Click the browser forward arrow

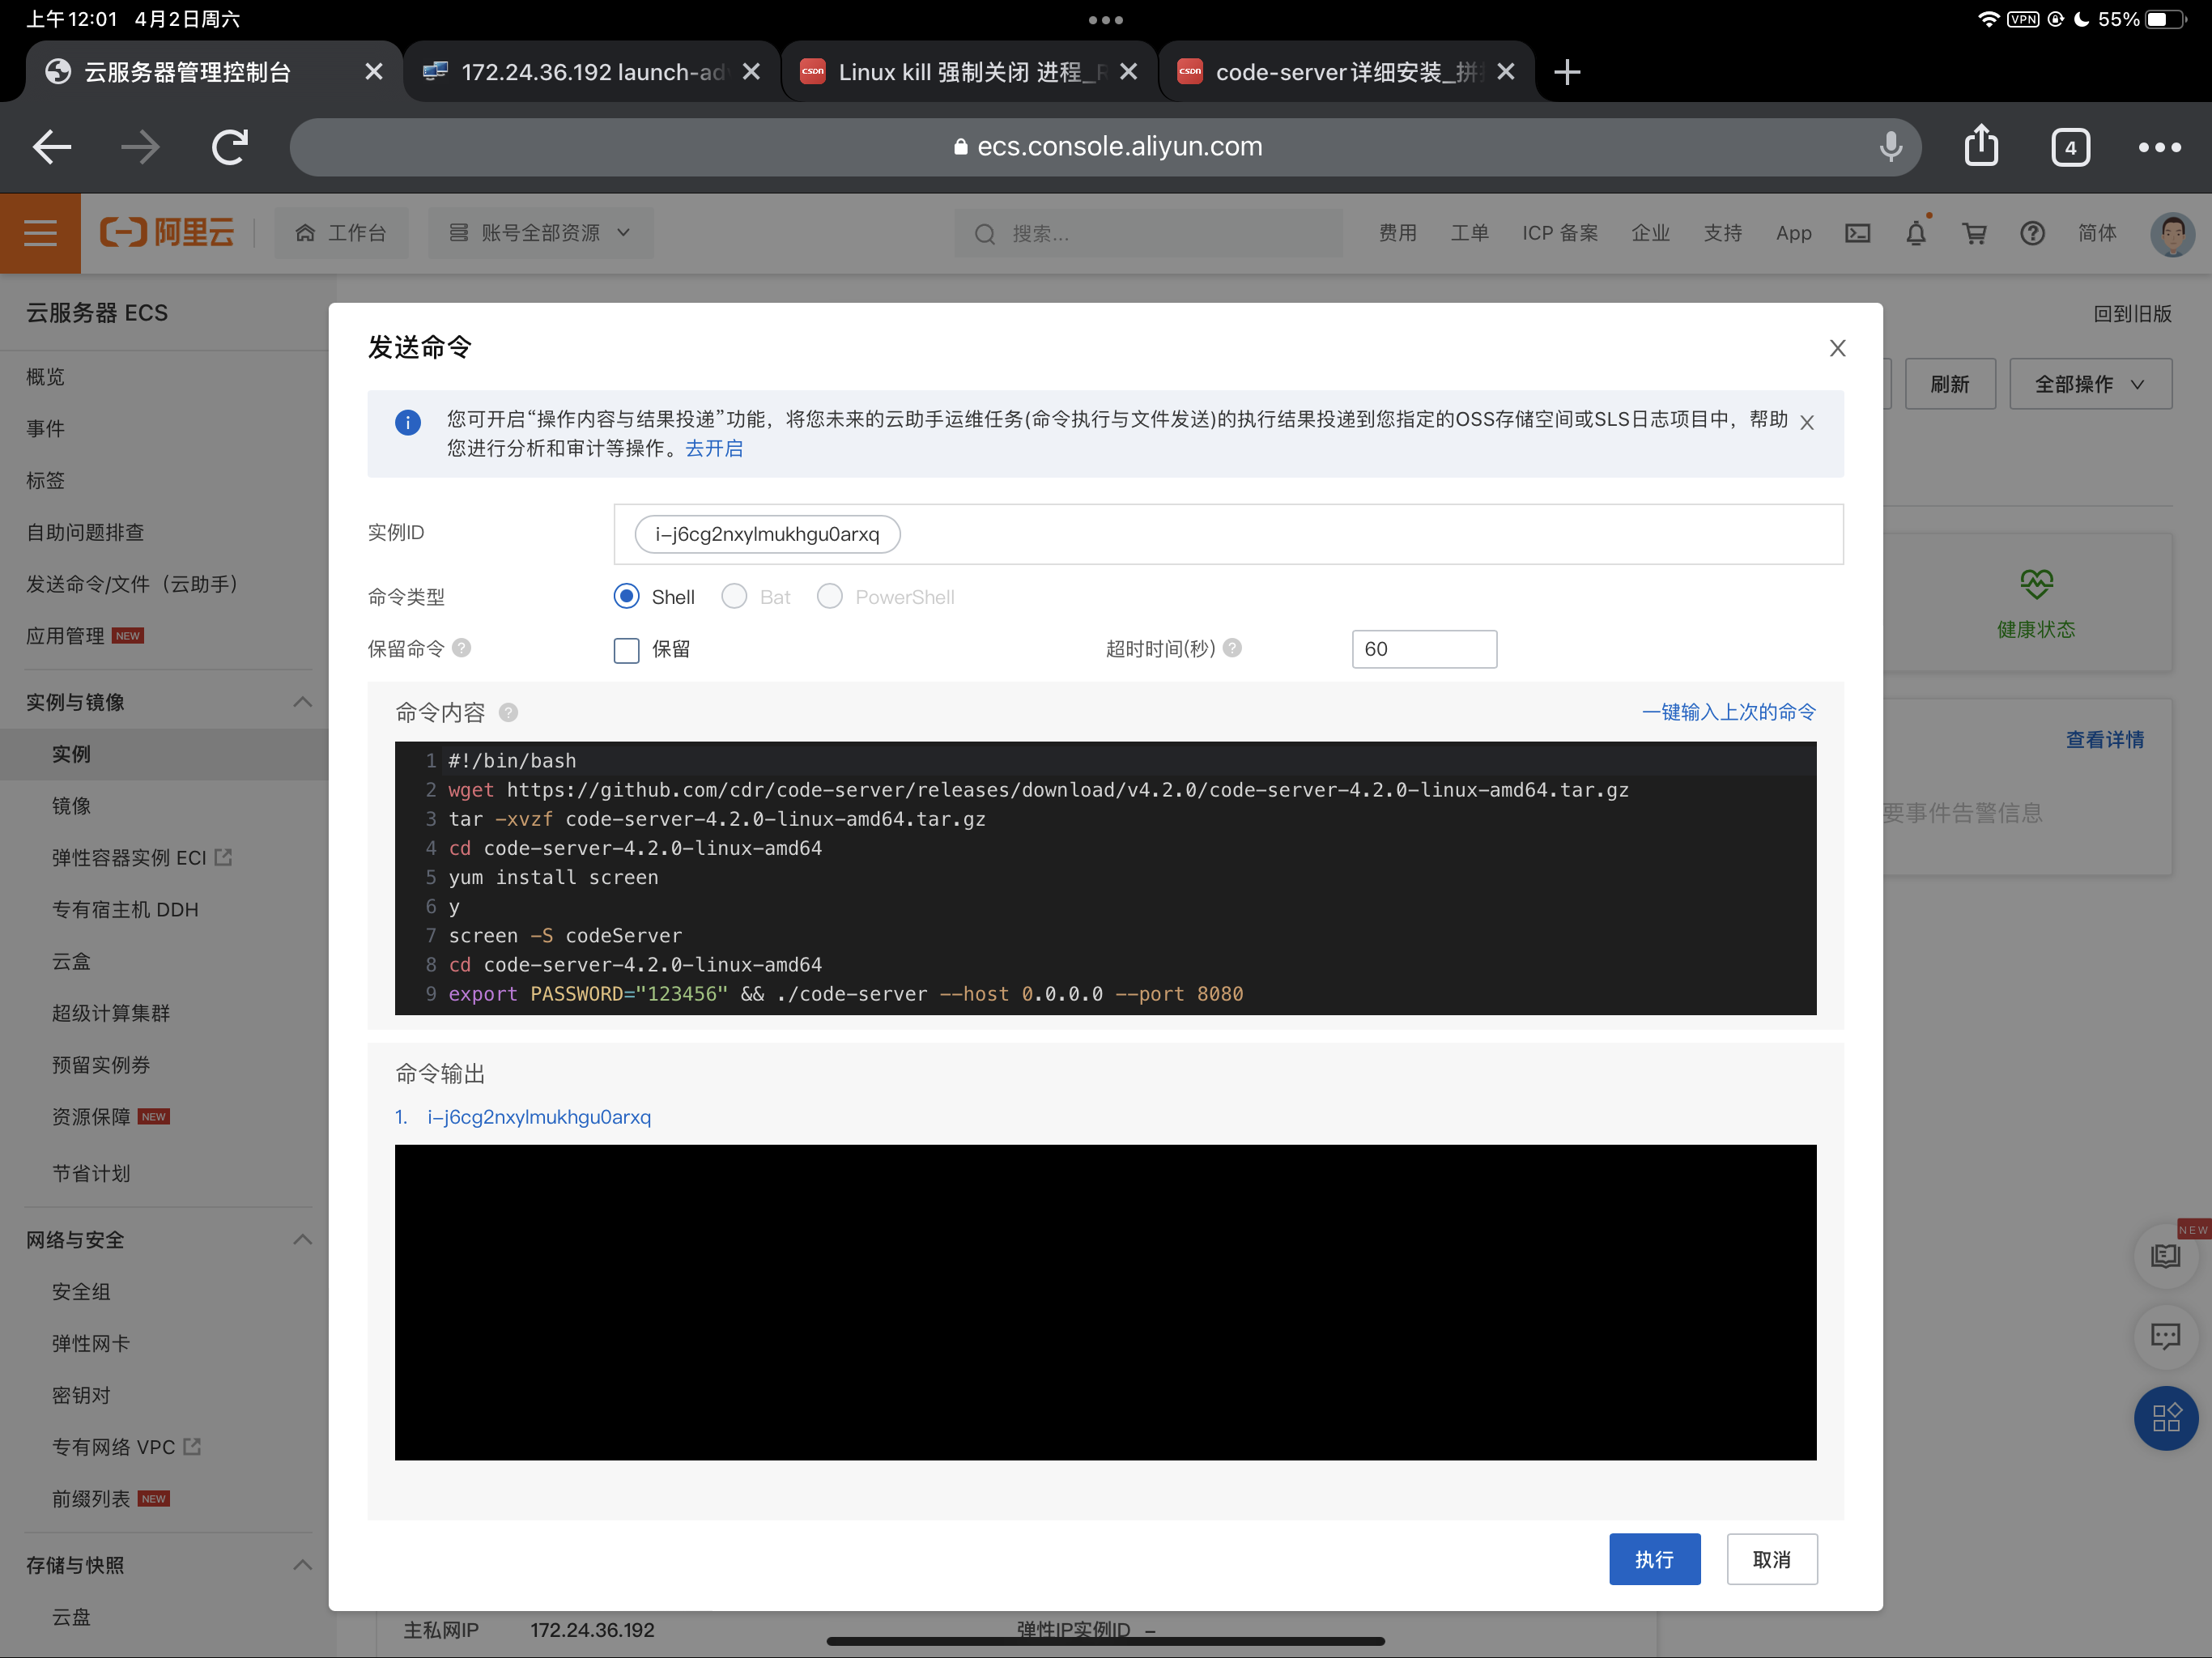click(x=140, y=147)
